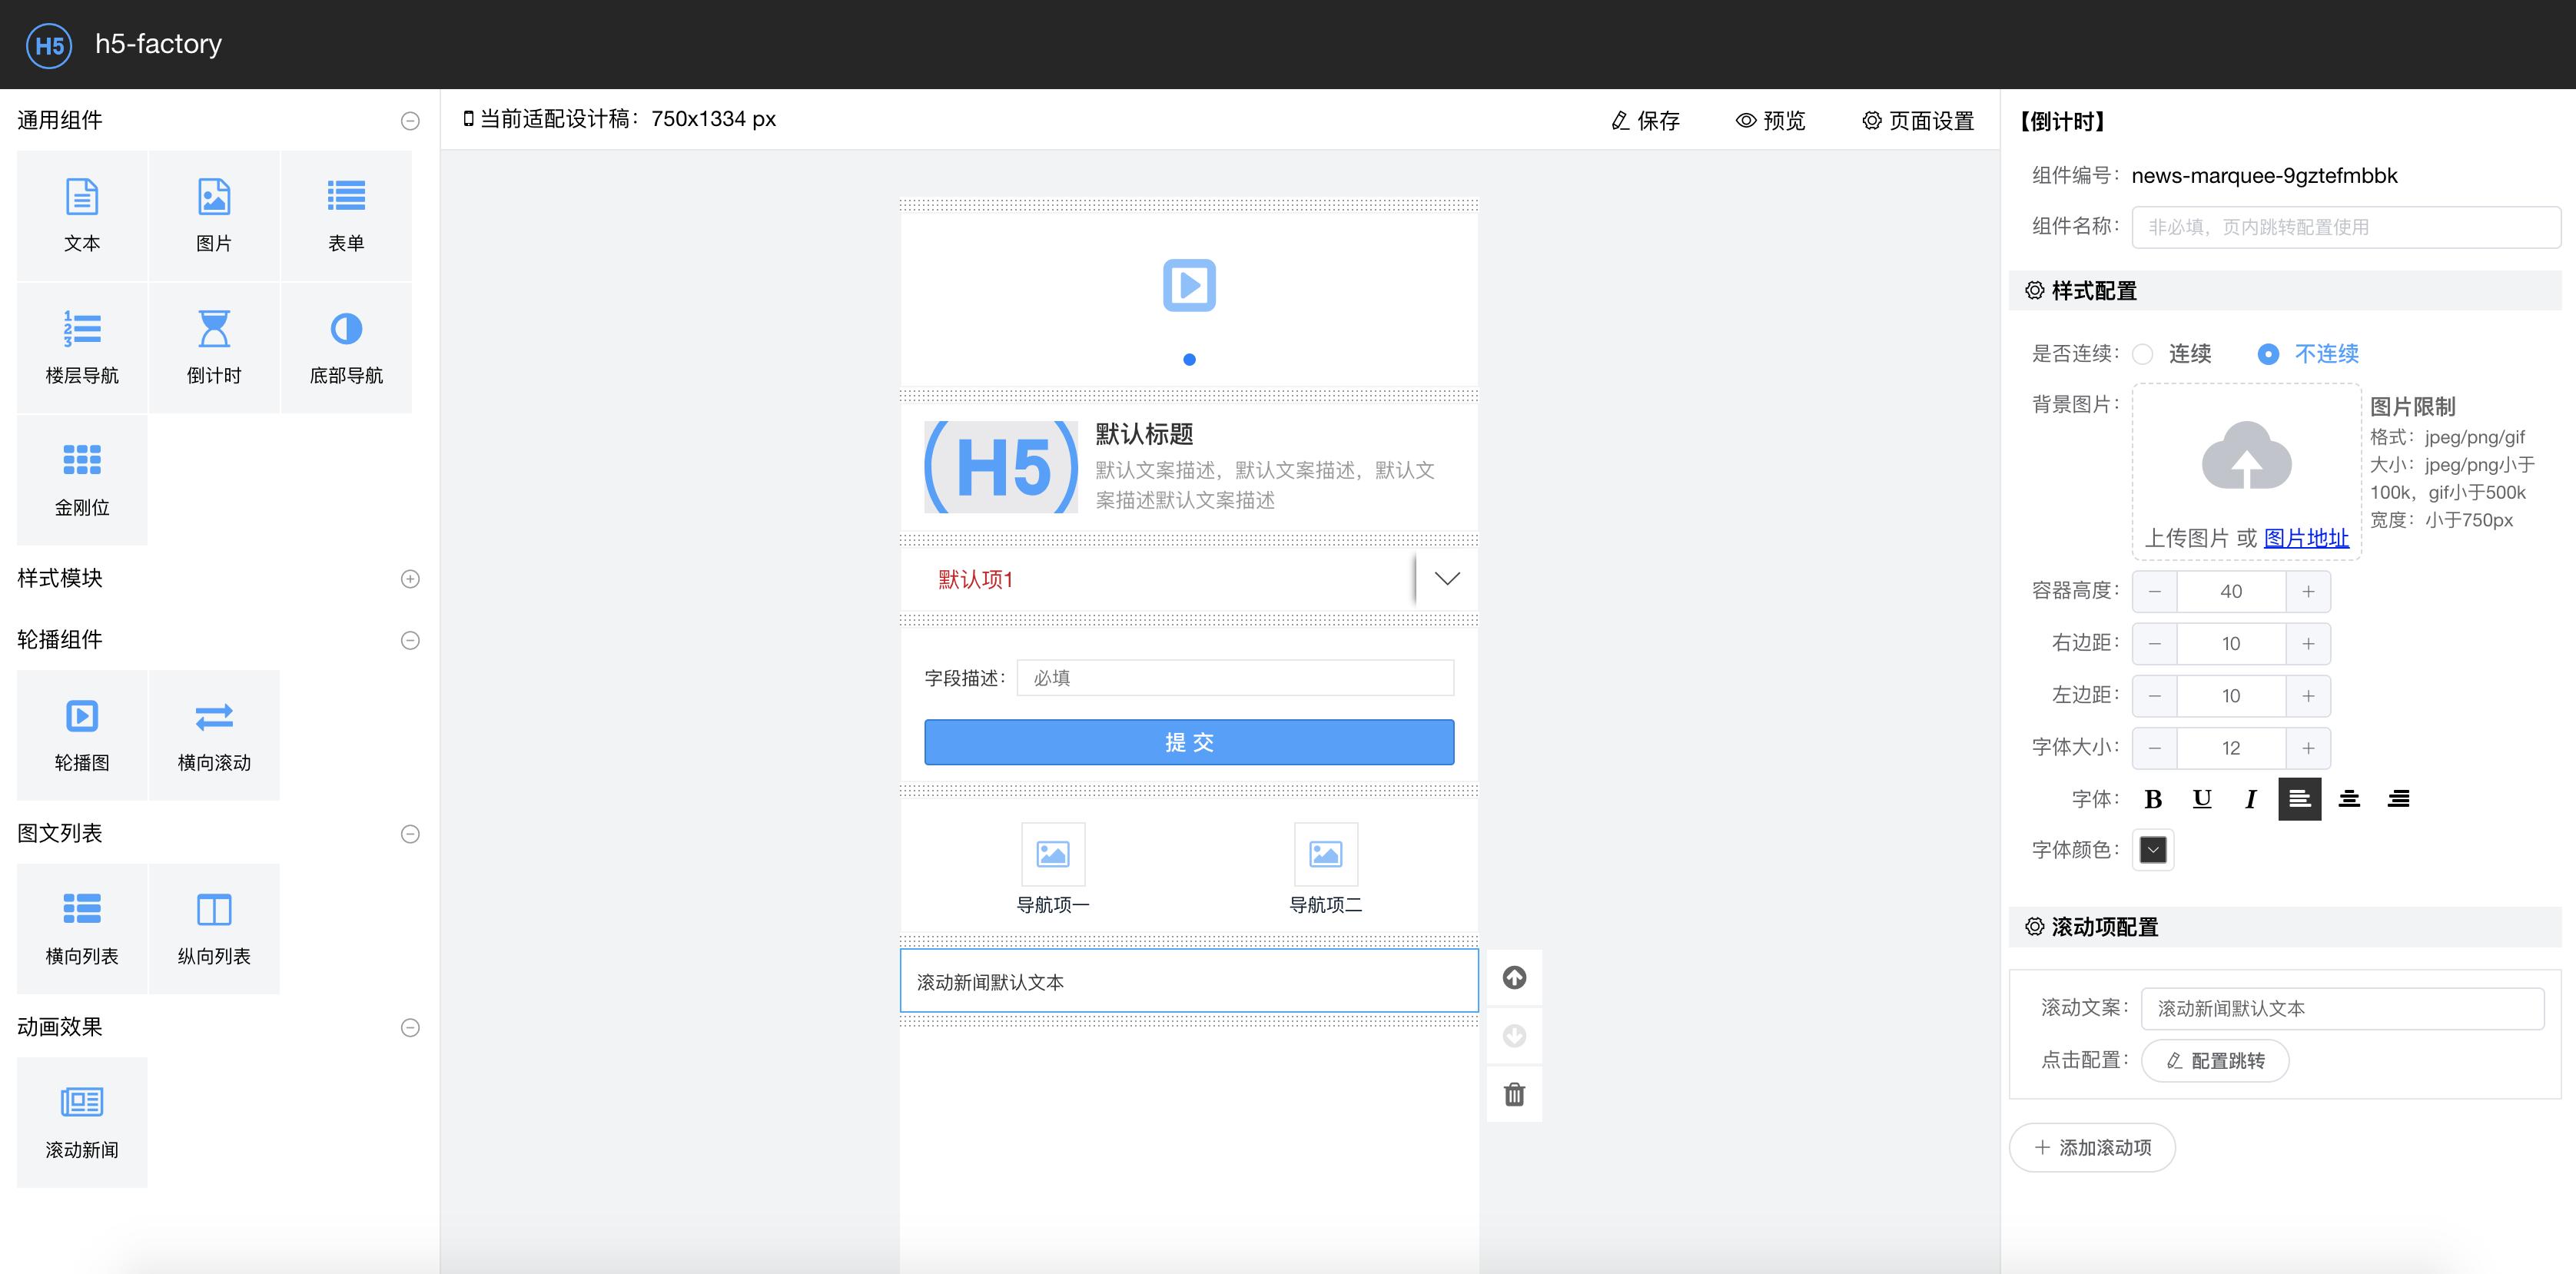This screenshot has width=2576, height=1274.
Task: Click the 滚动文案 input field
Action: click(2344, 1008)
